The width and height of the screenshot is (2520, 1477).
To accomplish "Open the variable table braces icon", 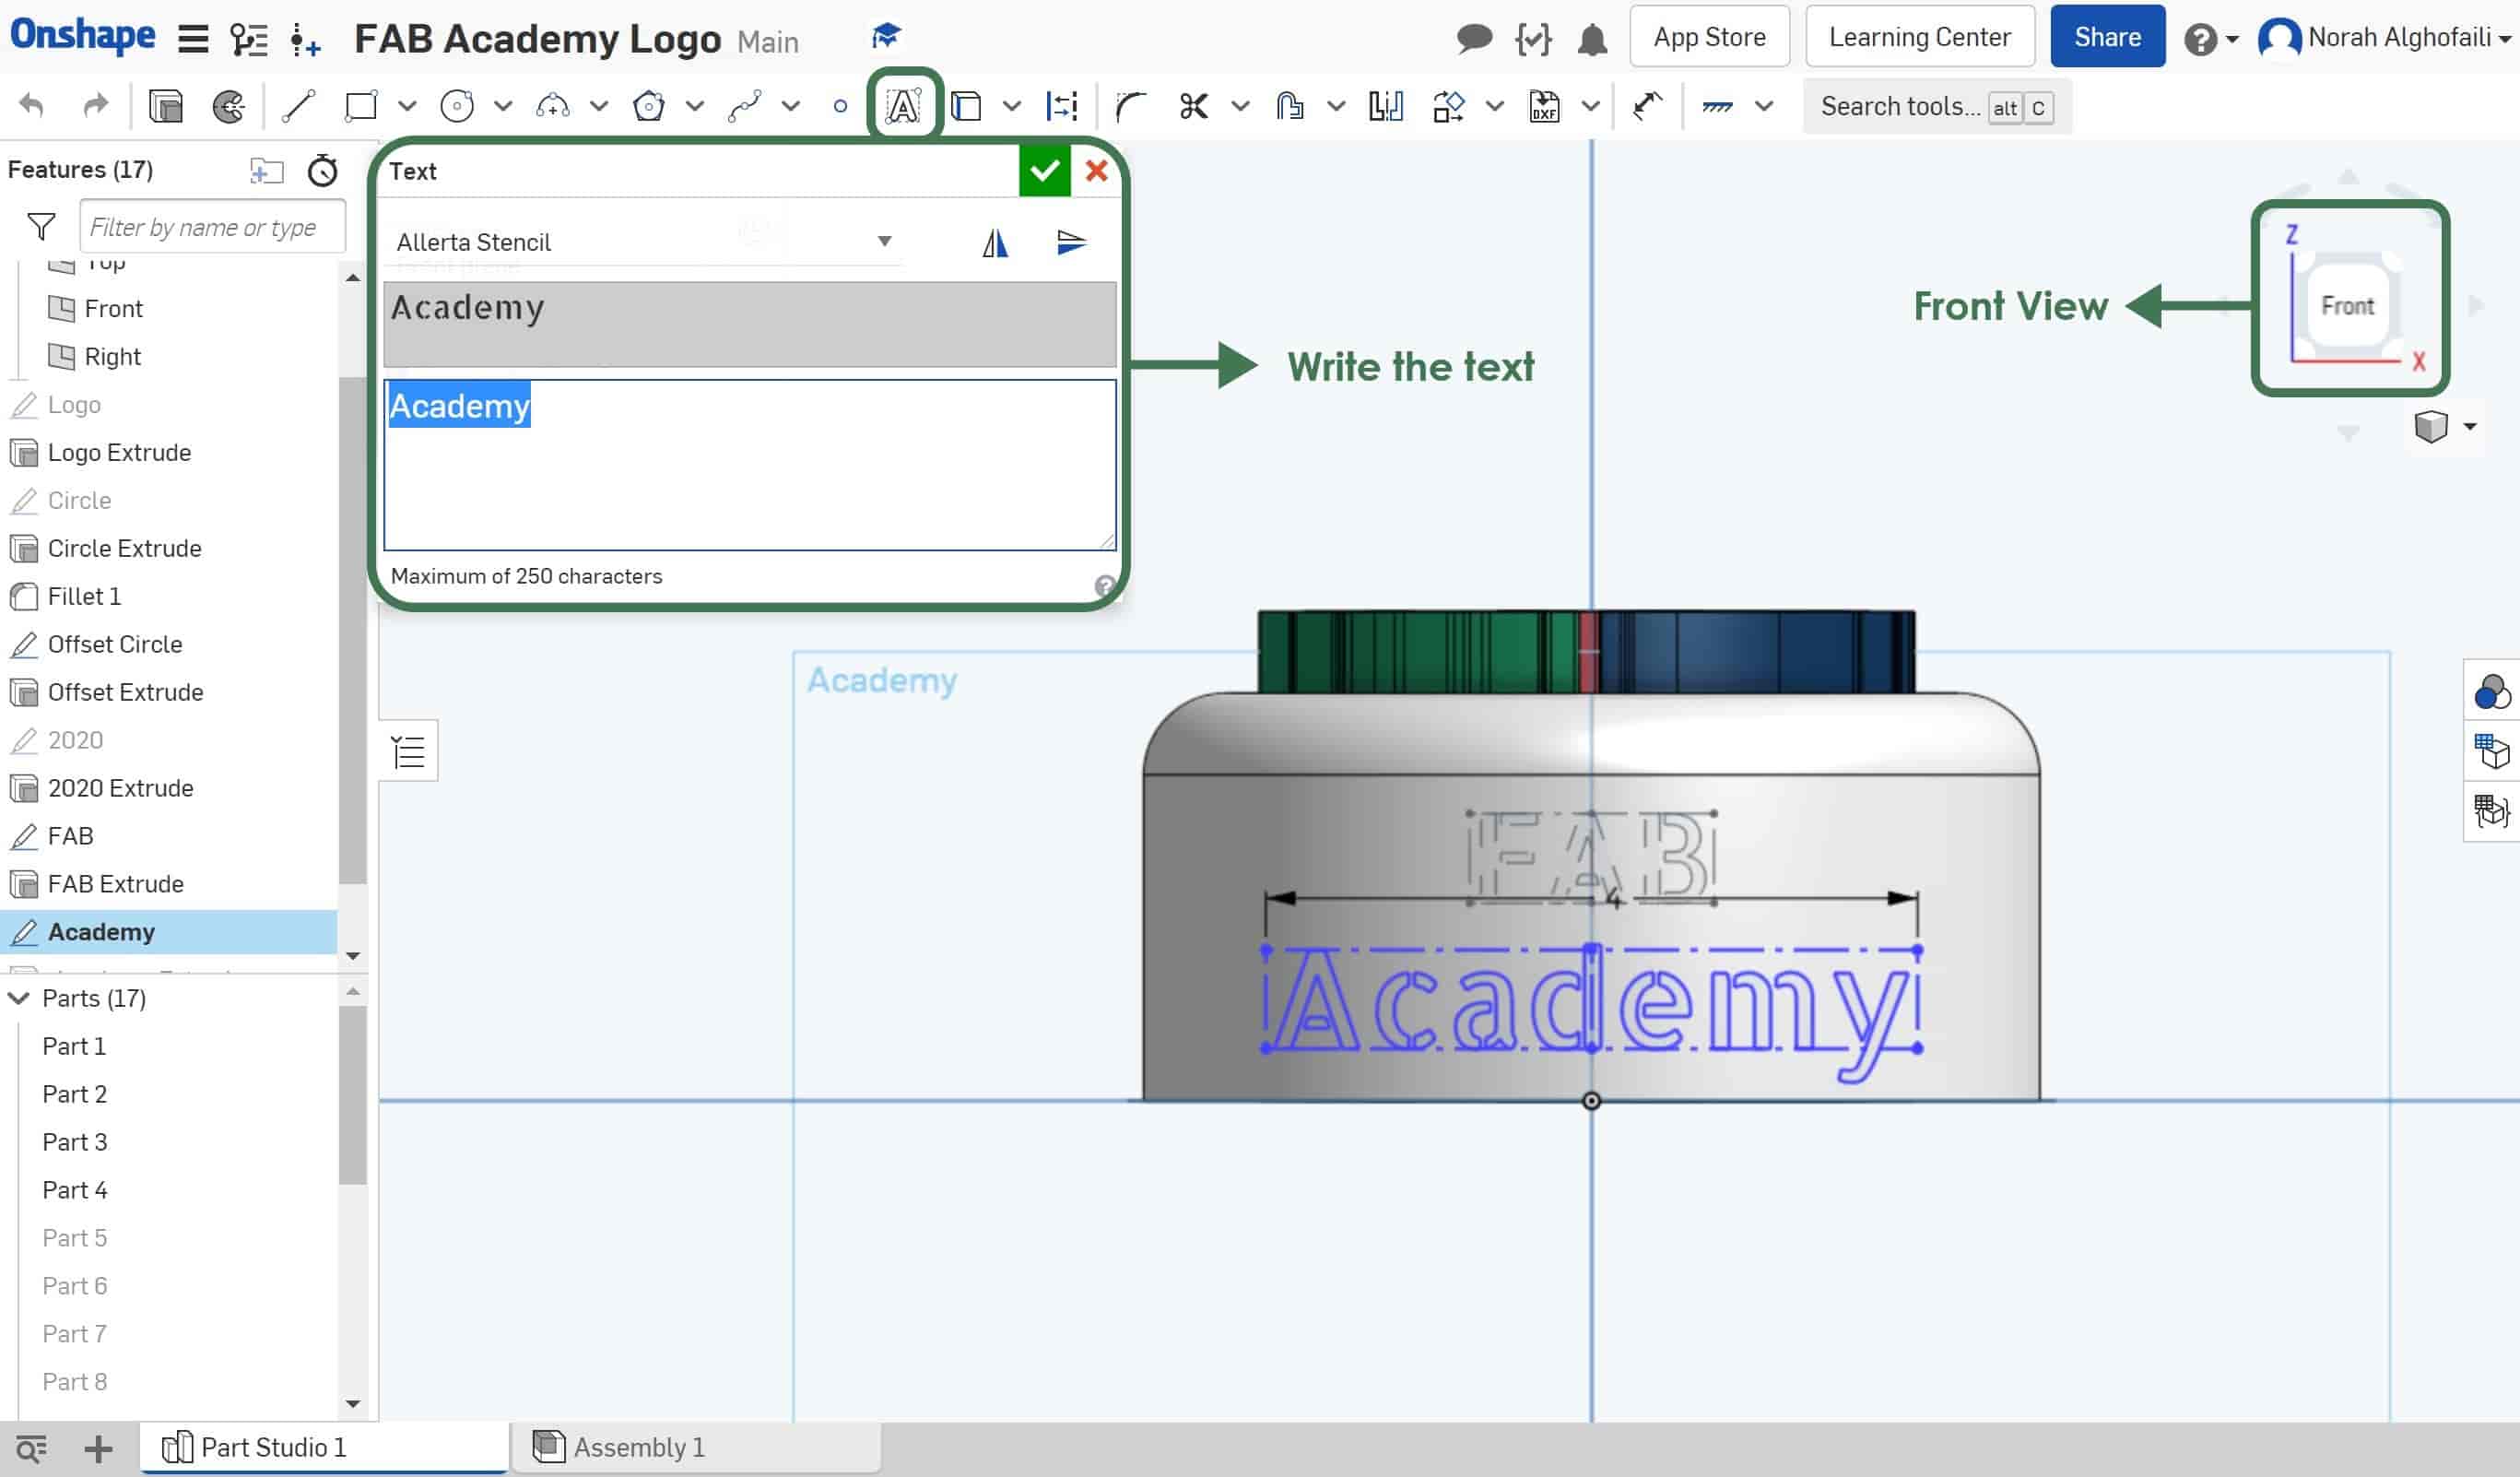I will [1533, 39].
